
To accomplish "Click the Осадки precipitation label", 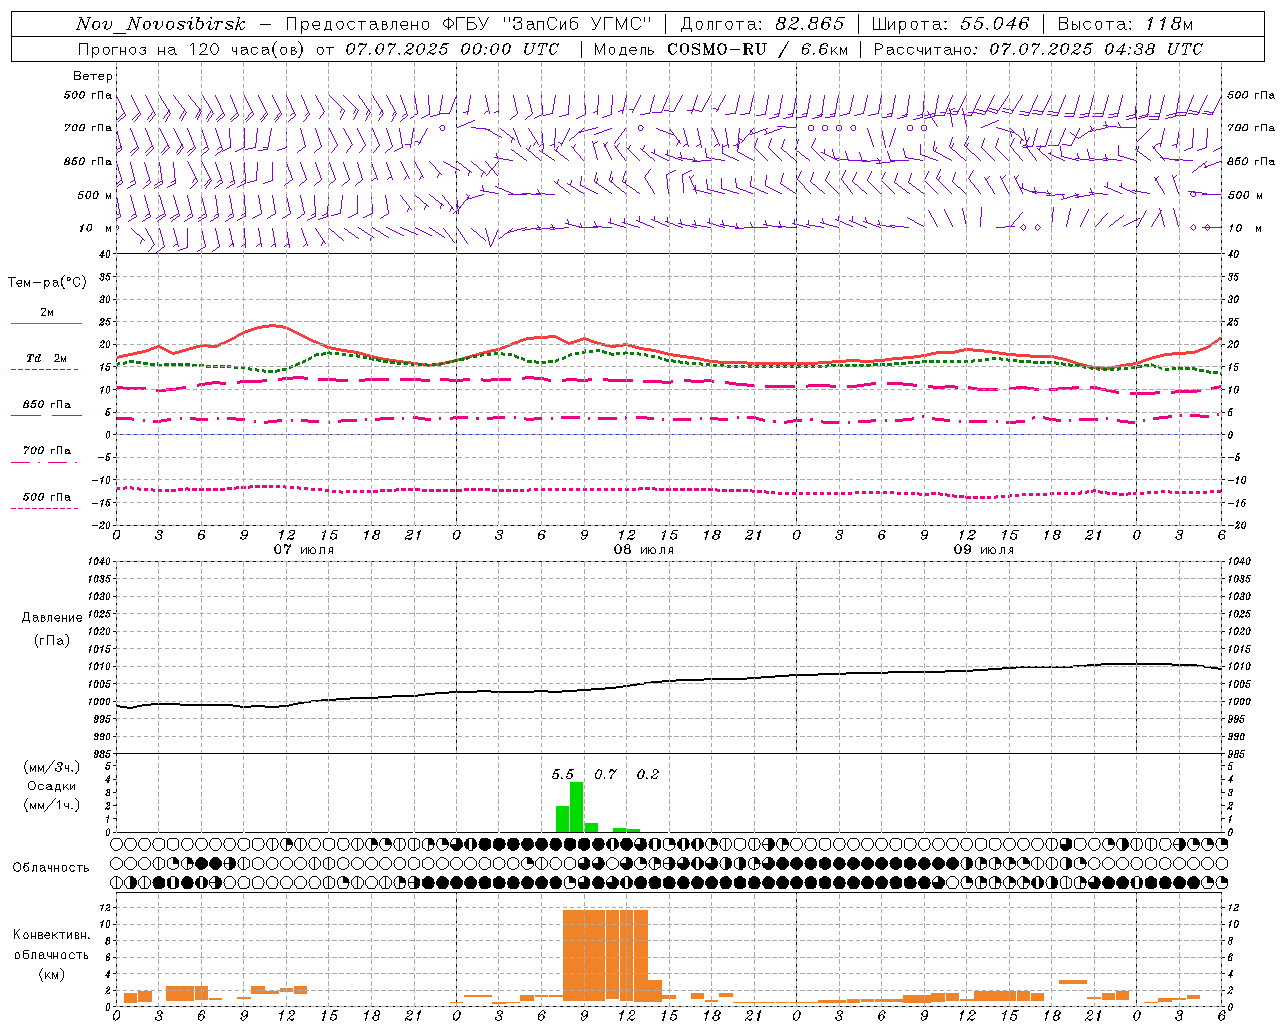I will (x=51, y=786).
